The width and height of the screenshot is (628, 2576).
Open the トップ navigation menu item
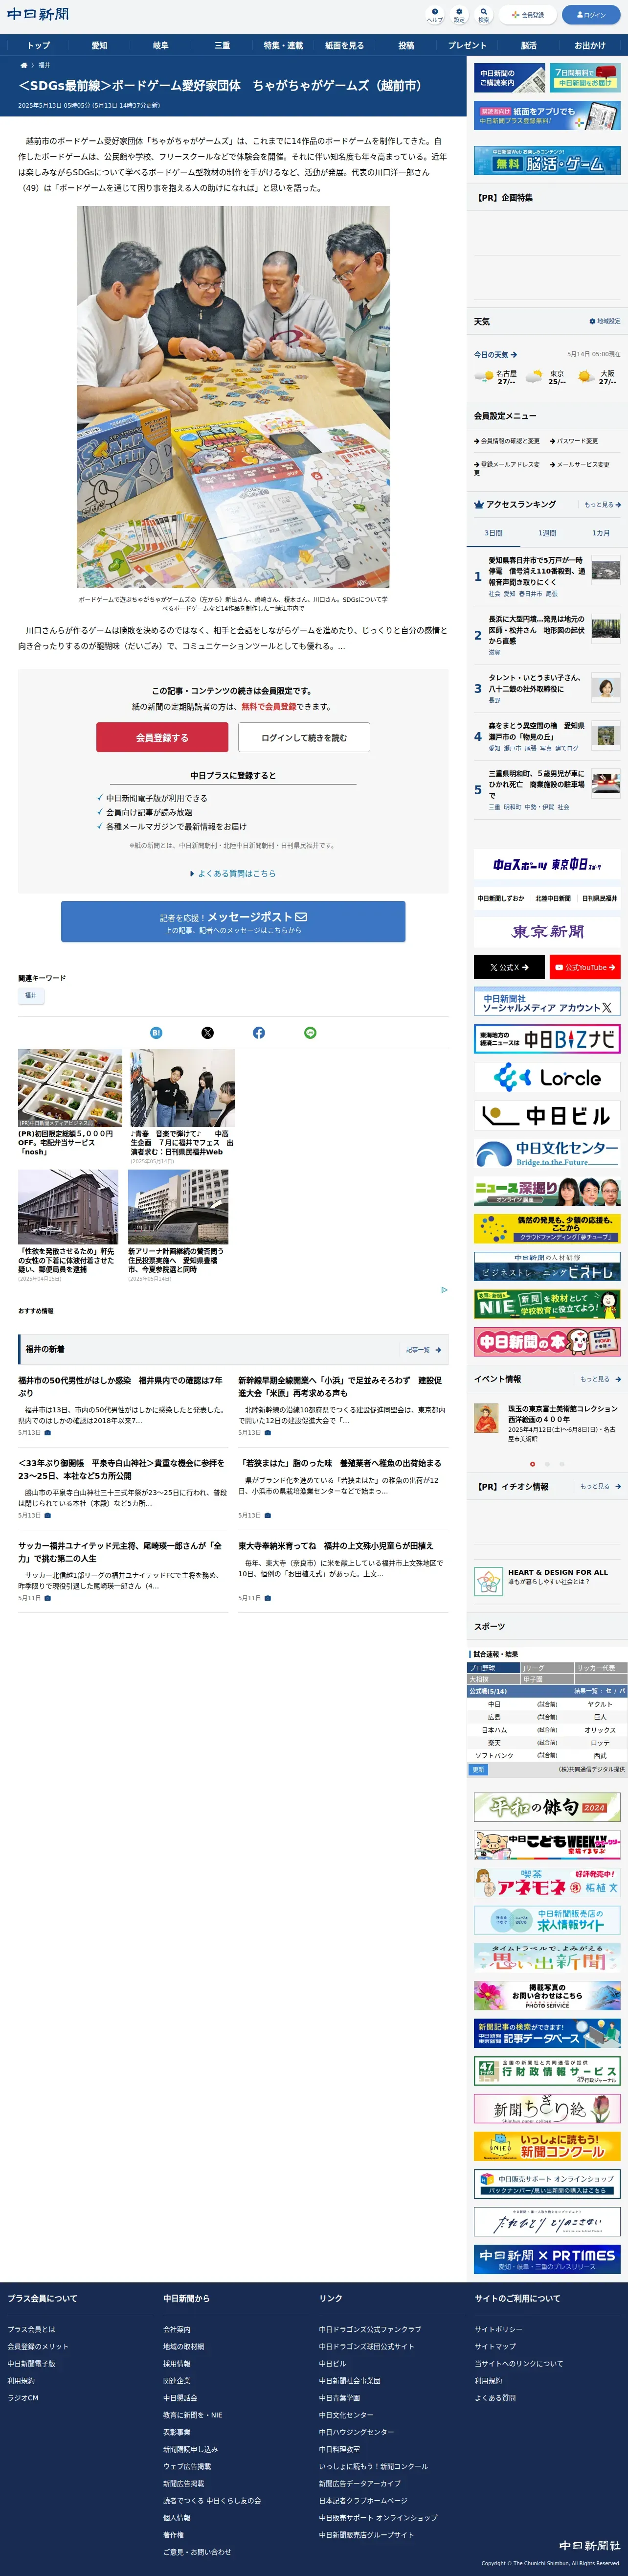[38, 45]
